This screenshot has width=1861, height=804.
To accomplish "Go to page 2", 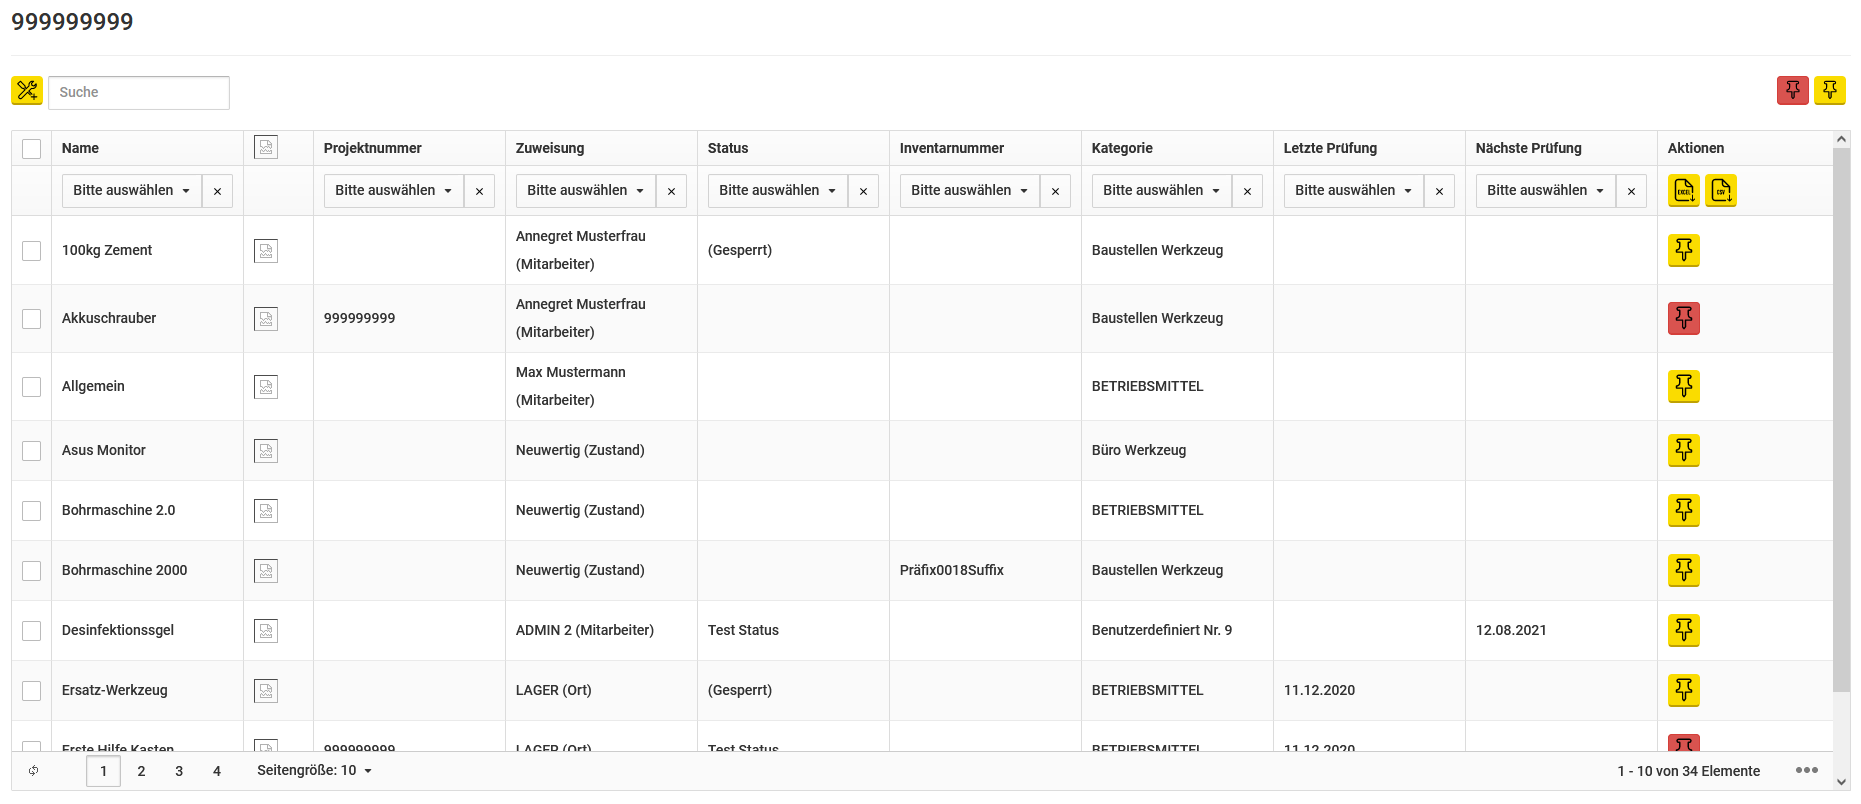I will (x=141, y=771).
